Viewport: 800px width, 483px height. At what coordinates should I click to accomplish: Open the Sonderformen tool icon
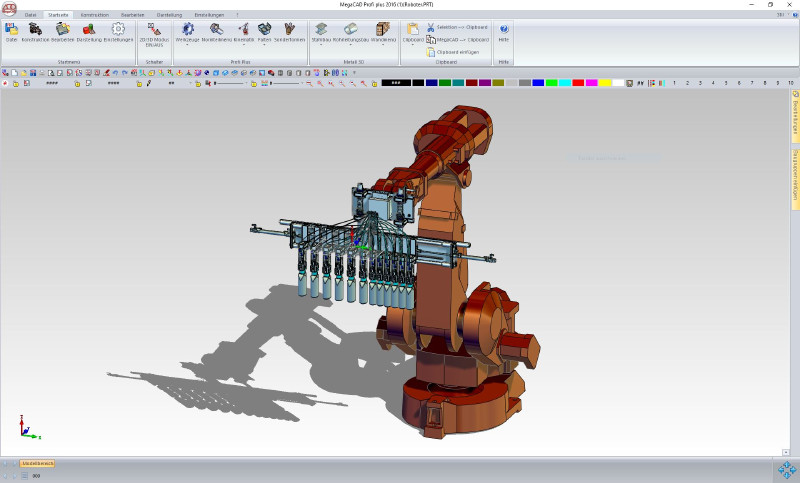pos(288,30)
